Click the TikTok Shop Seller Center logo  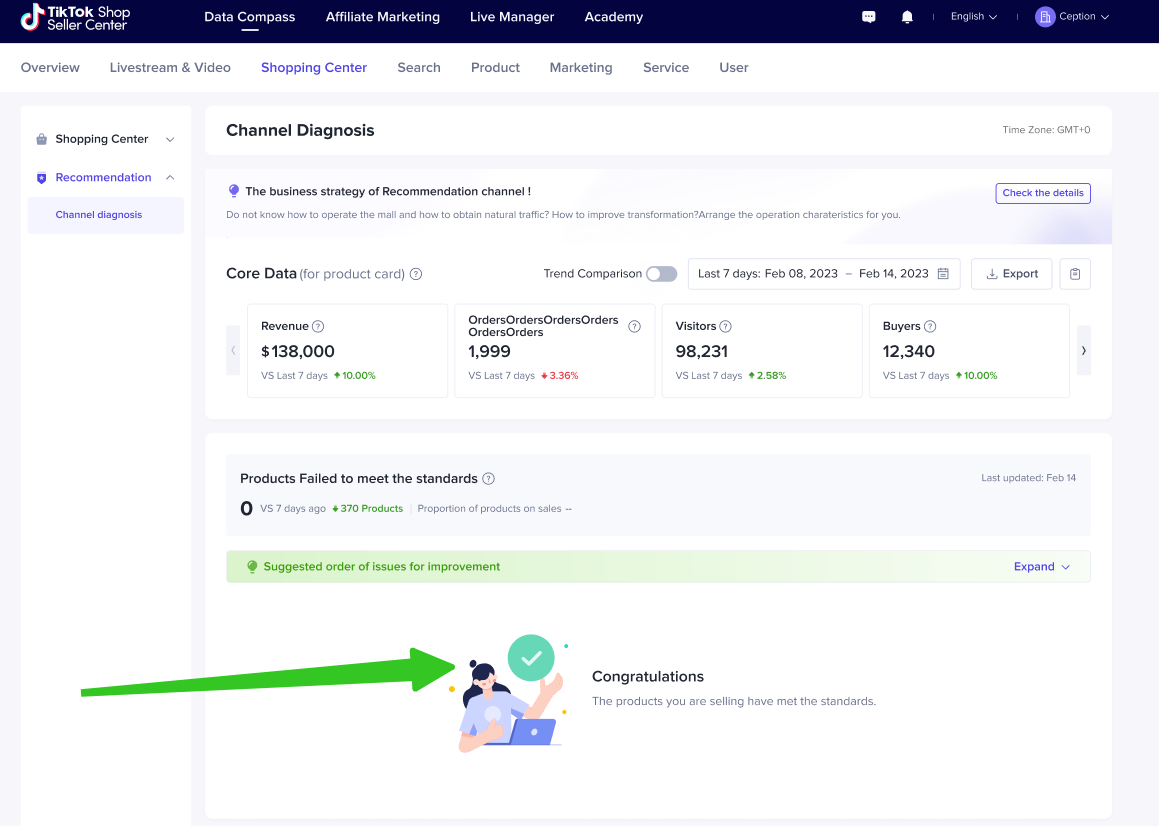(x=76, y=17)
